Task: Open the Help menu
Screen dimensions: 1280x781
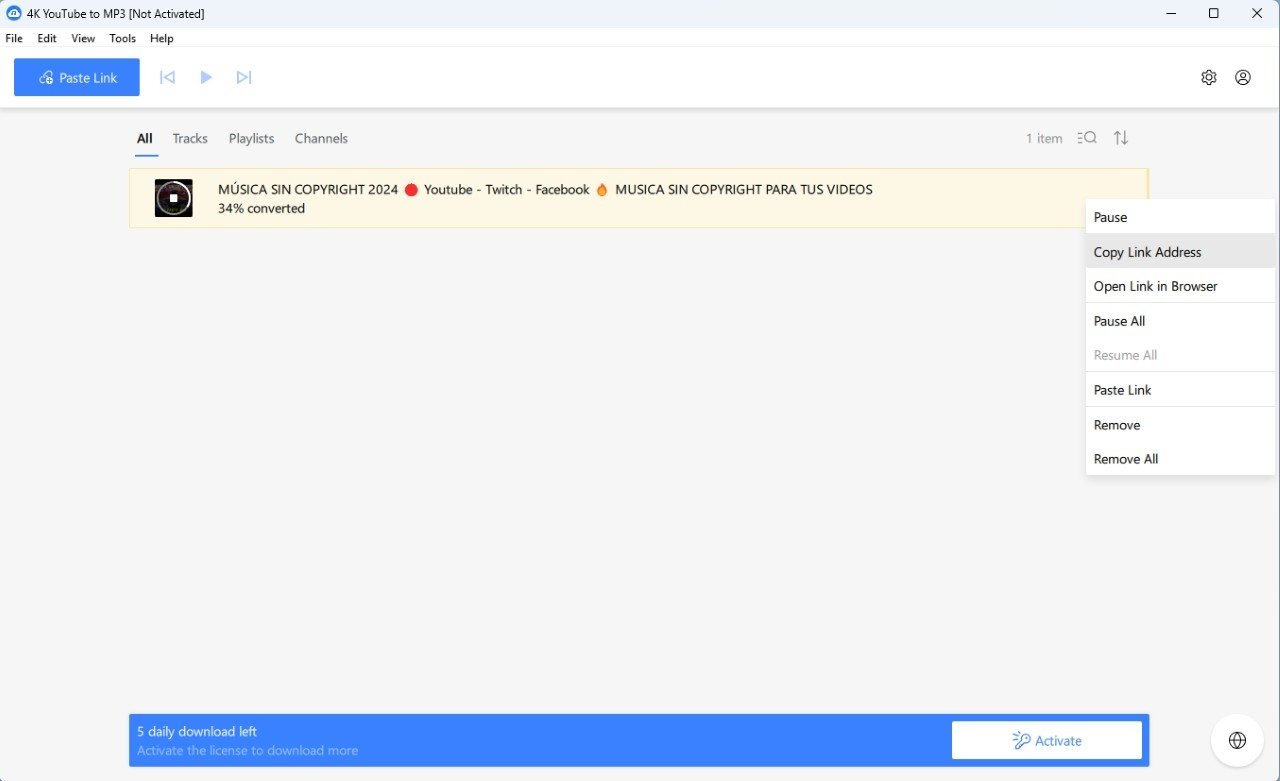Action: click(x=162, y=38)
